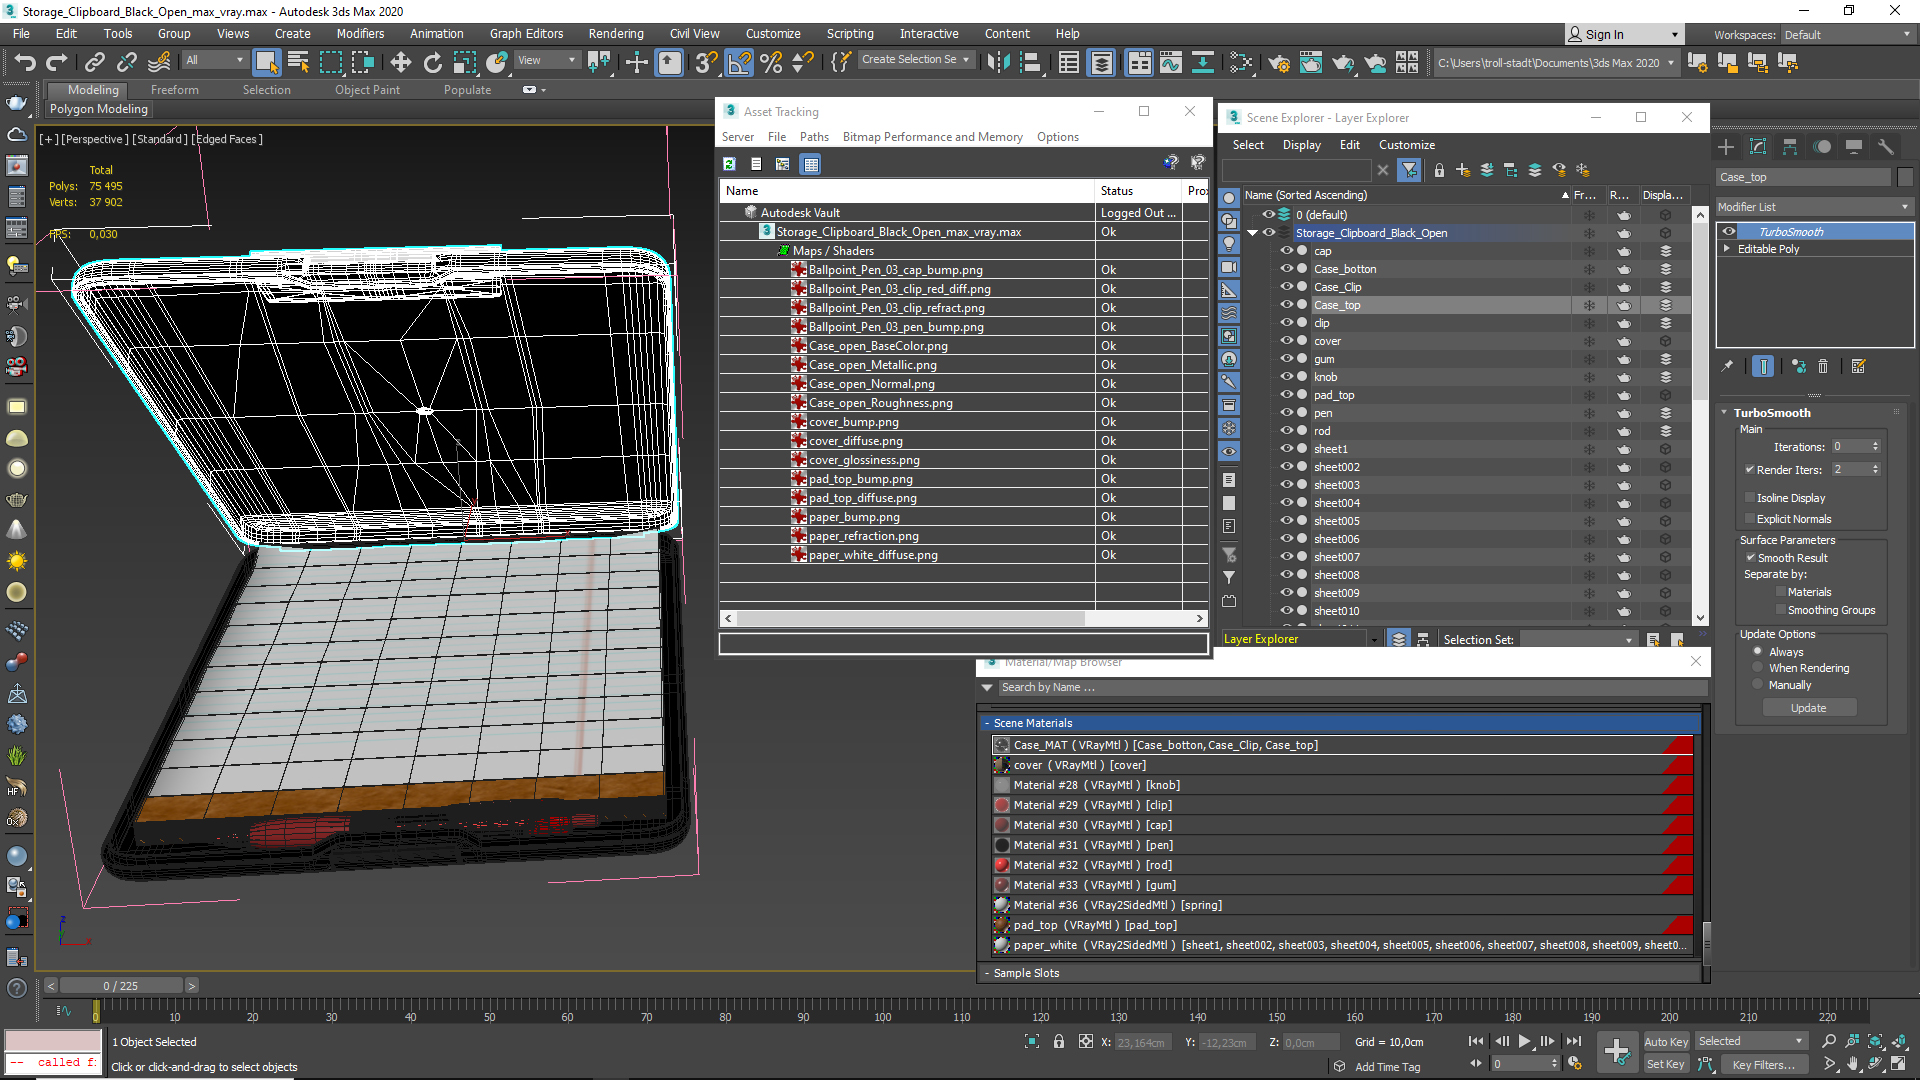Select the Select and Move tool
This screenshot has height=1080, width=1920.
400,62
